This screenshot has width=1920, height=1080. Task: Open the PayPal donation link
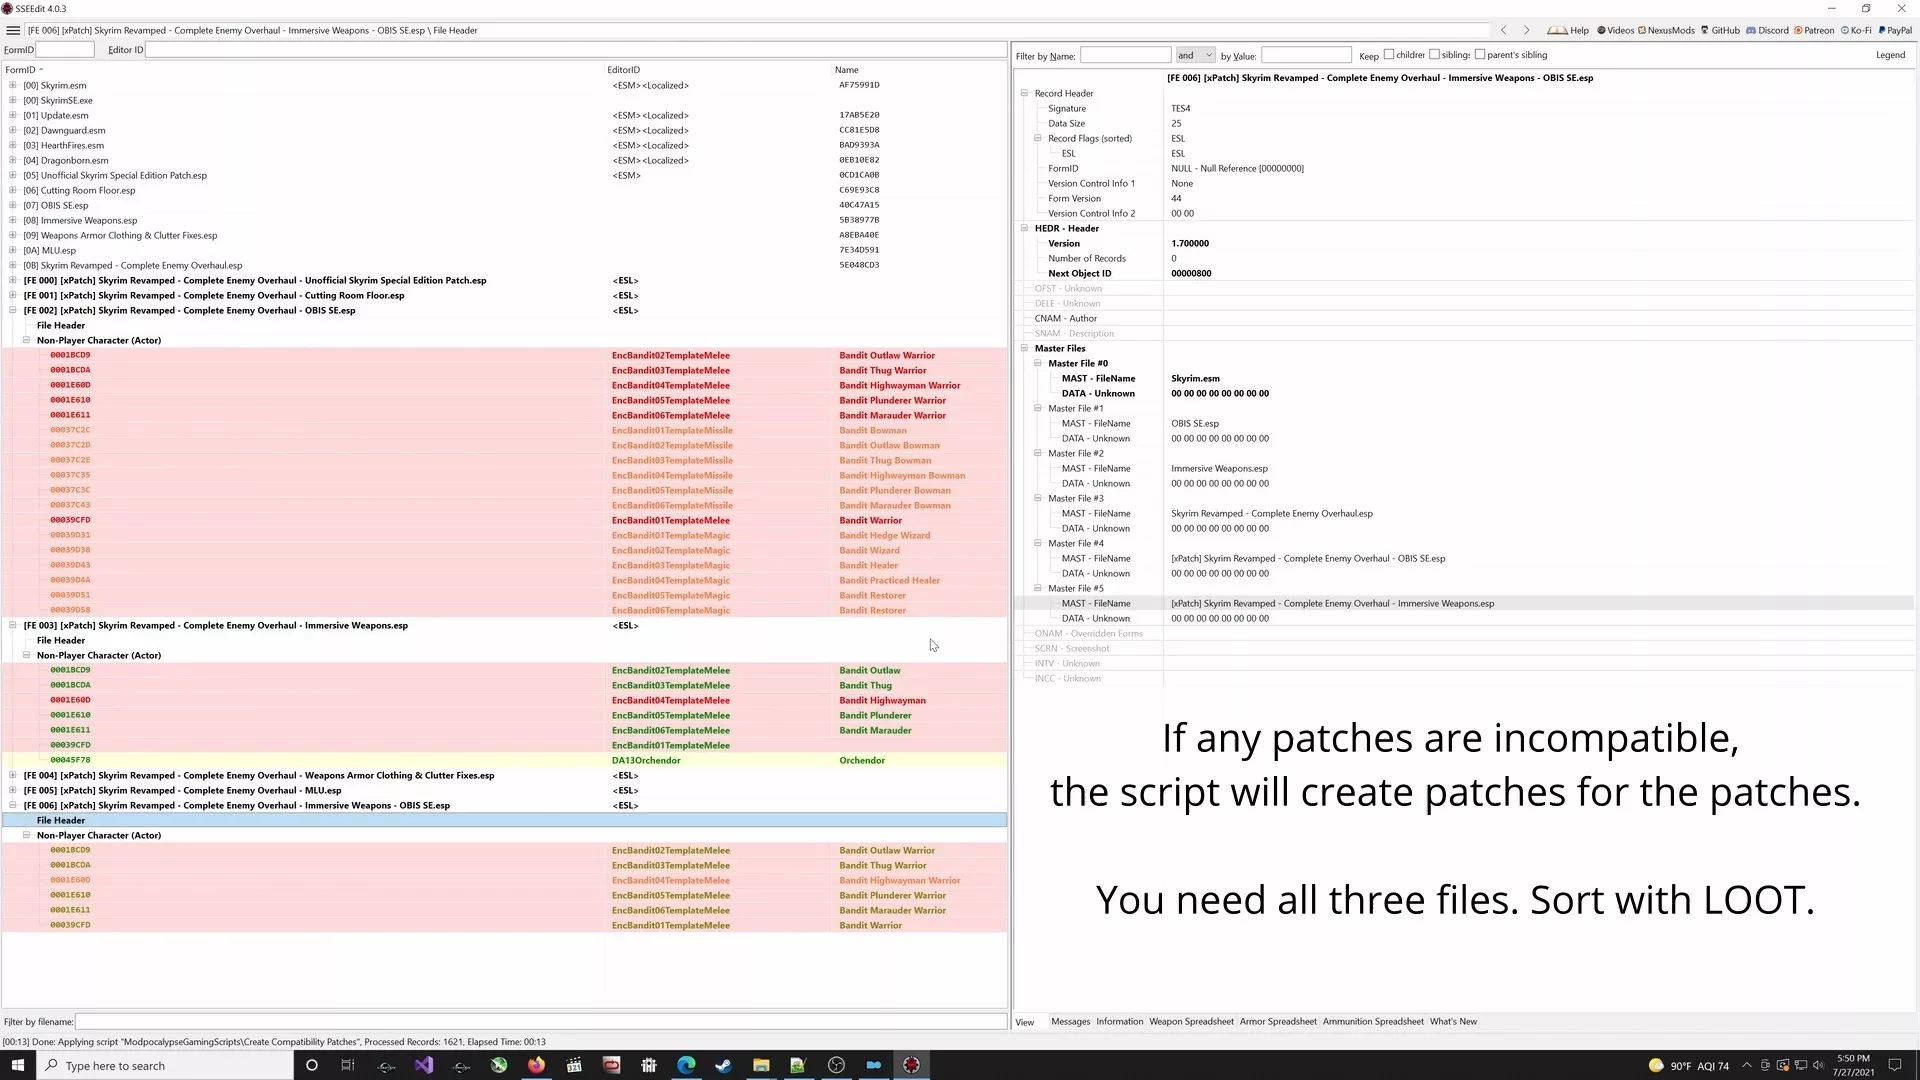coord(1894,30)
